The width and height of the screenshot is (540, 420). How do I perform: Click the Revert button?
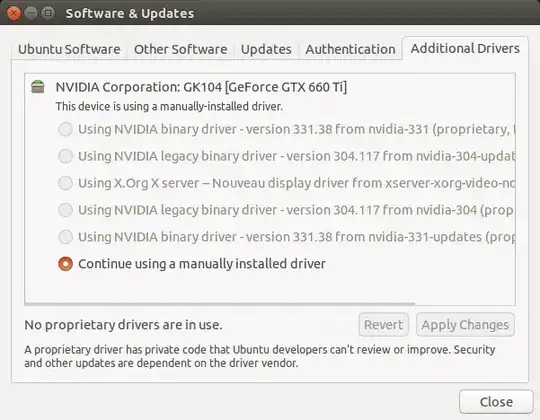pyautogui.click(x=384, y=325)
